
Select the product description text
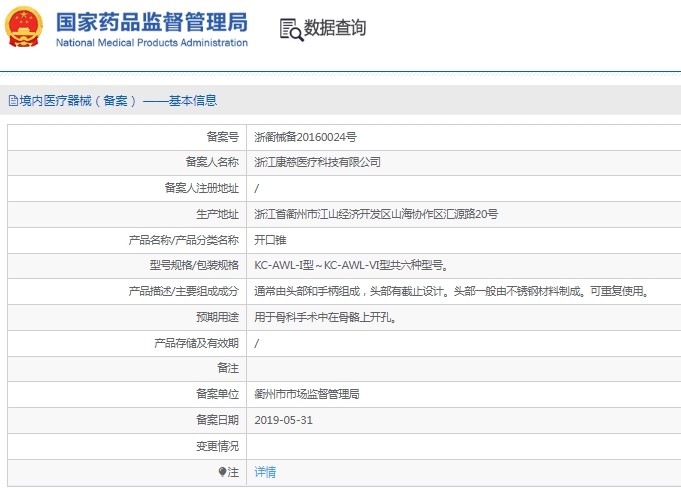452,291
